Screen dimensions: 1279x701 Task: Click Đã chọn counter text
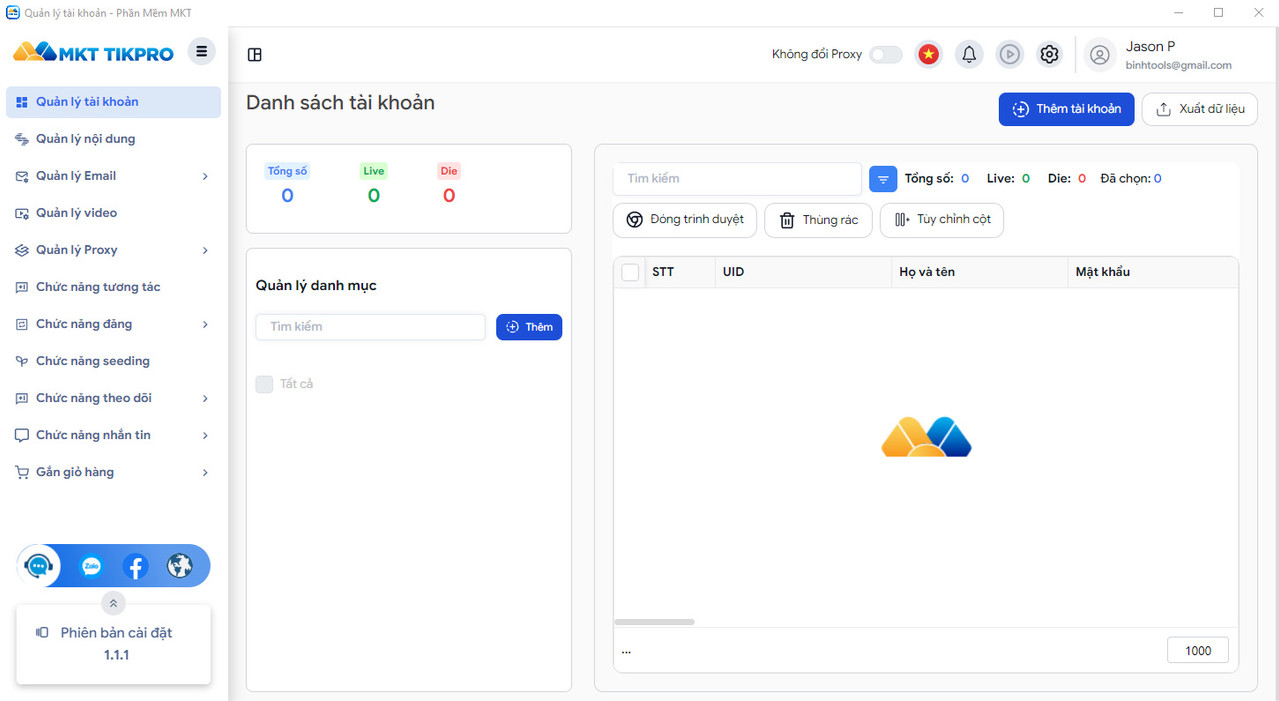(x=1131, y=179)
